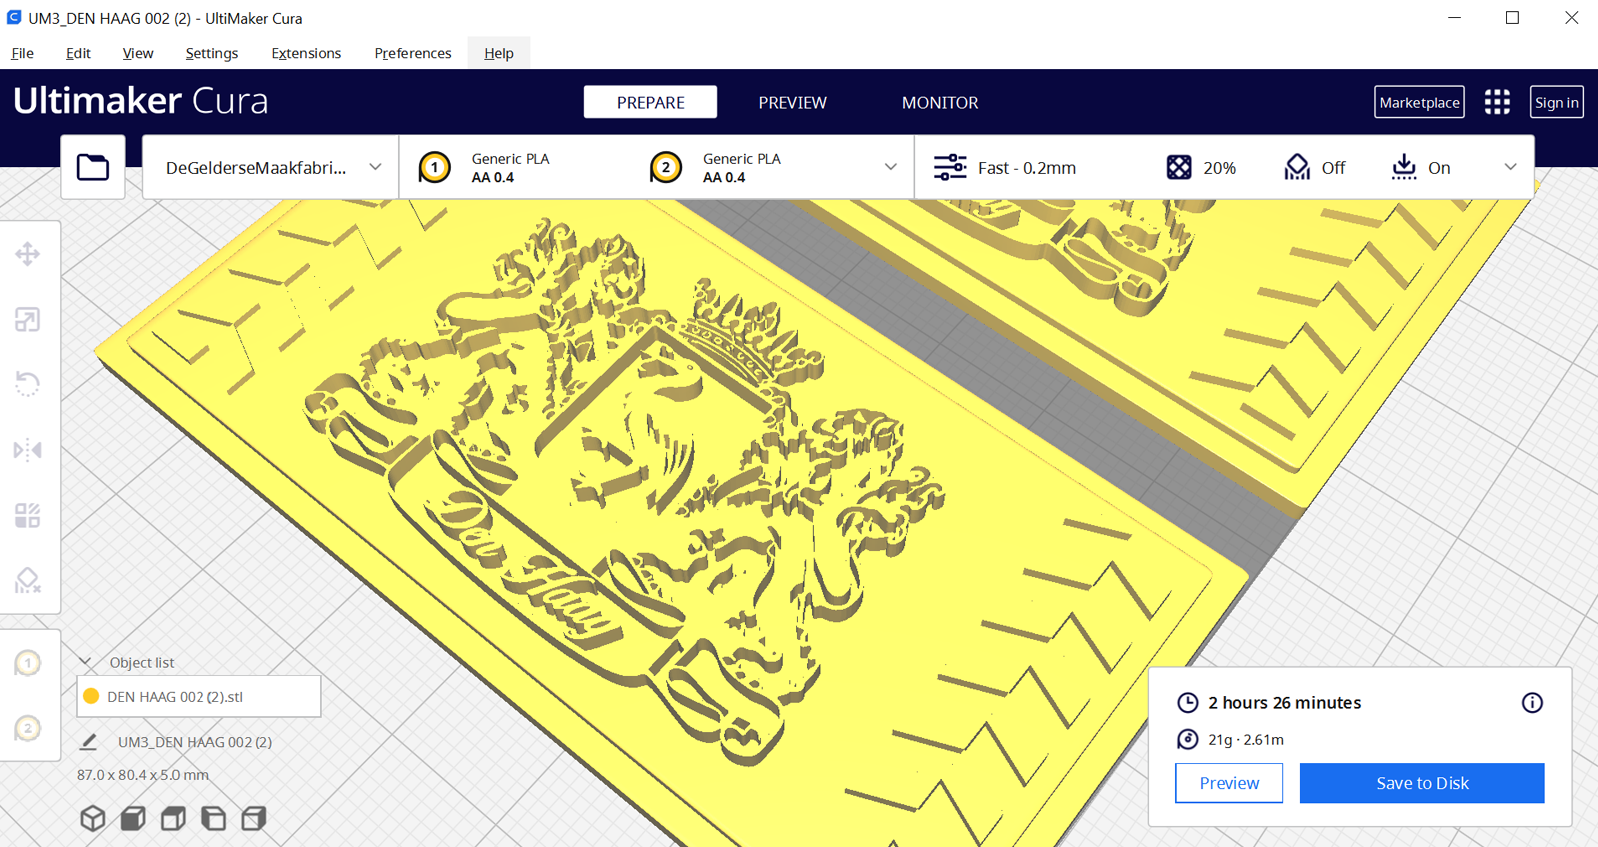Image resolution: width=1598 pixels, height=847 pixels.
Task: Switch to the PREPARE stage
Action: (x=650, y=102)
